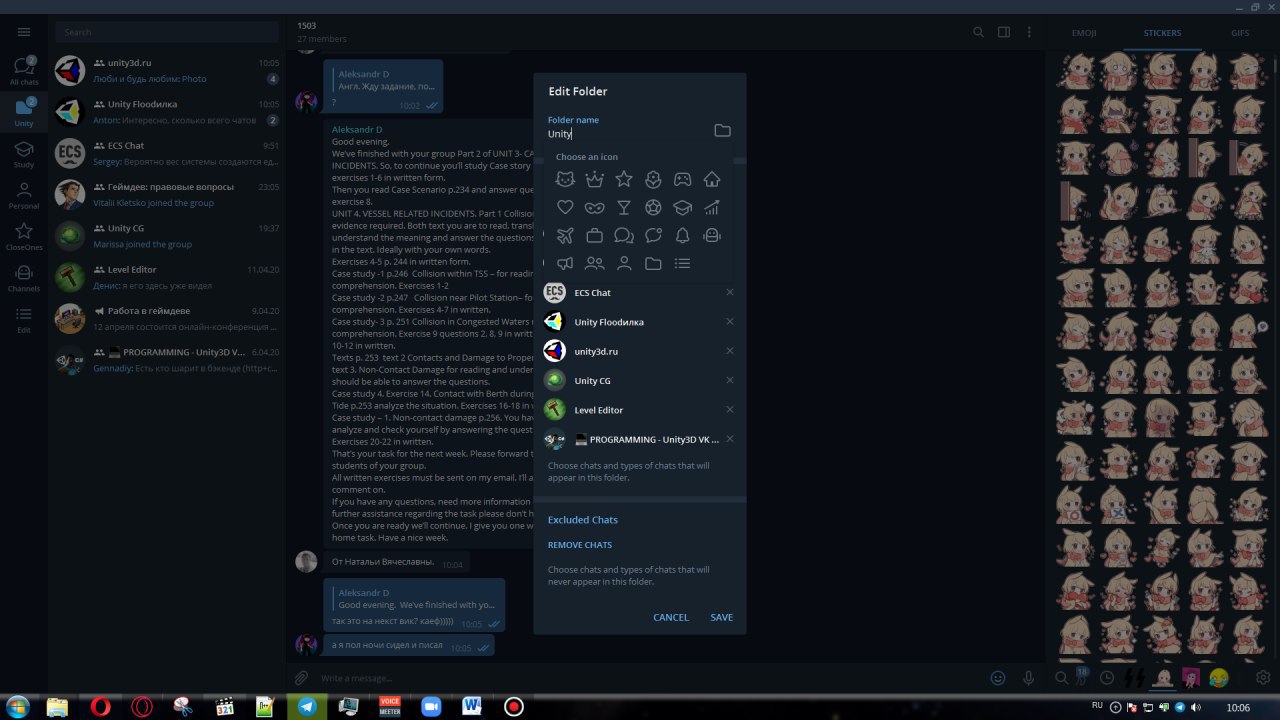Viewport: 1280px width, 720px height.
Task: Choose the cat face folder icon
Action: pyautogui.click(x=565, y=179)
